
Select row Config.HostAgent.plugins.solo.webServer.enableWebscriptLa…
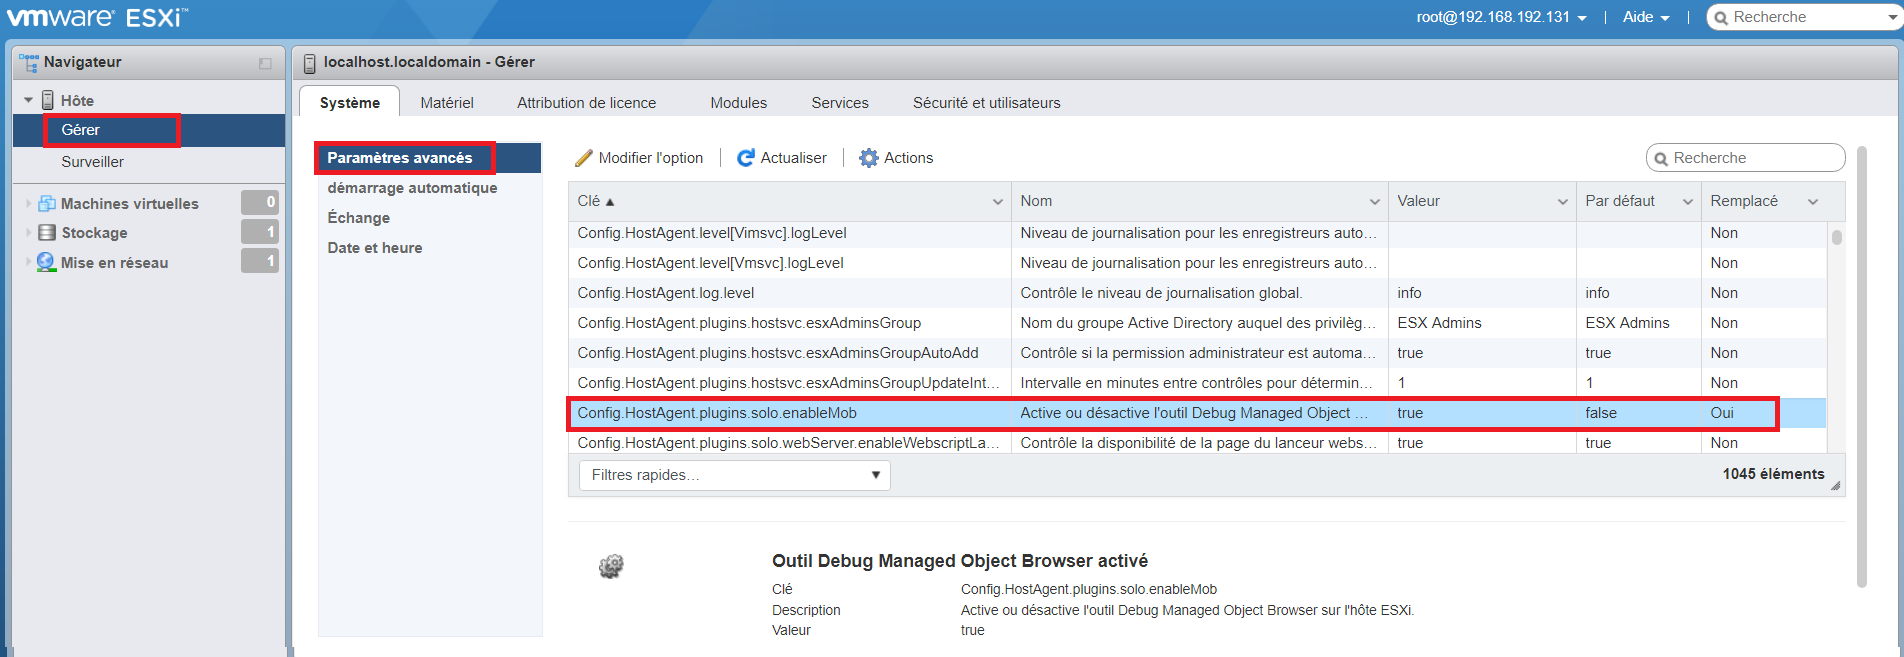[x=1197, y=442]
